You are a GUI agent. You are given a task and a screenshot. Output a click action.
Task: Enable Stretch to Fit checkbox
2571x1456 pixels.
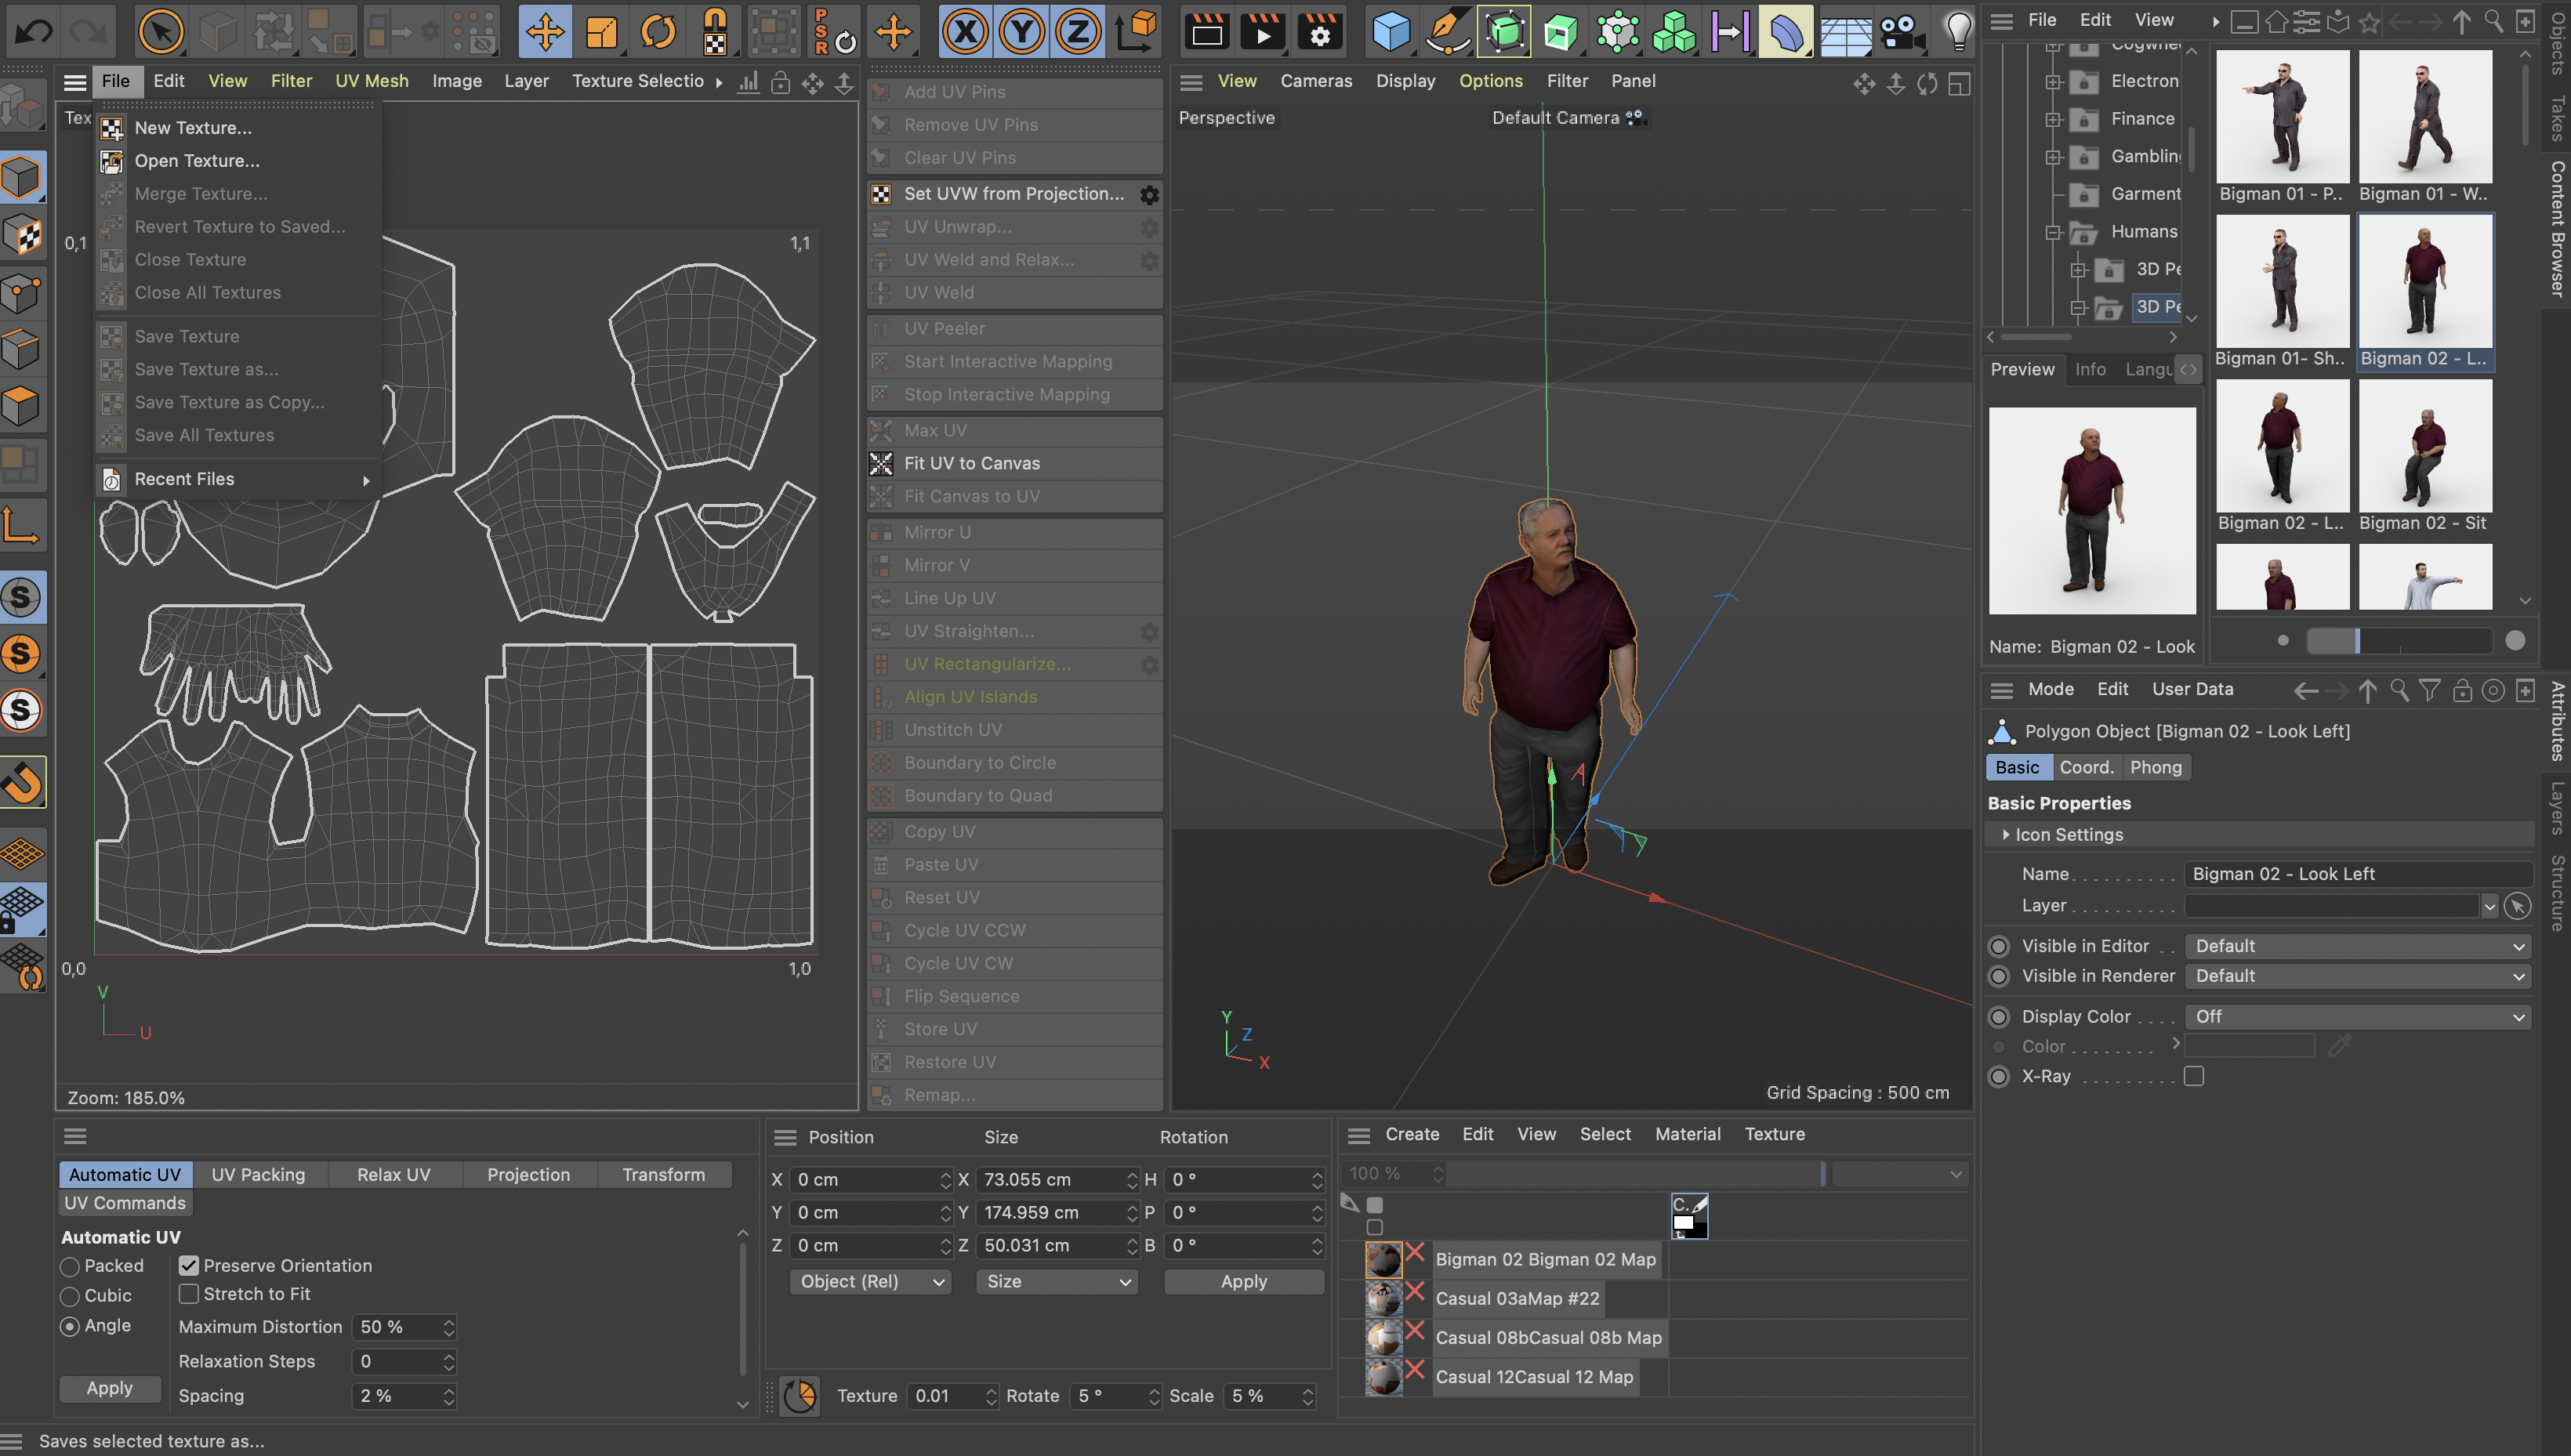pyautogui.click(x=188, y=1293)
